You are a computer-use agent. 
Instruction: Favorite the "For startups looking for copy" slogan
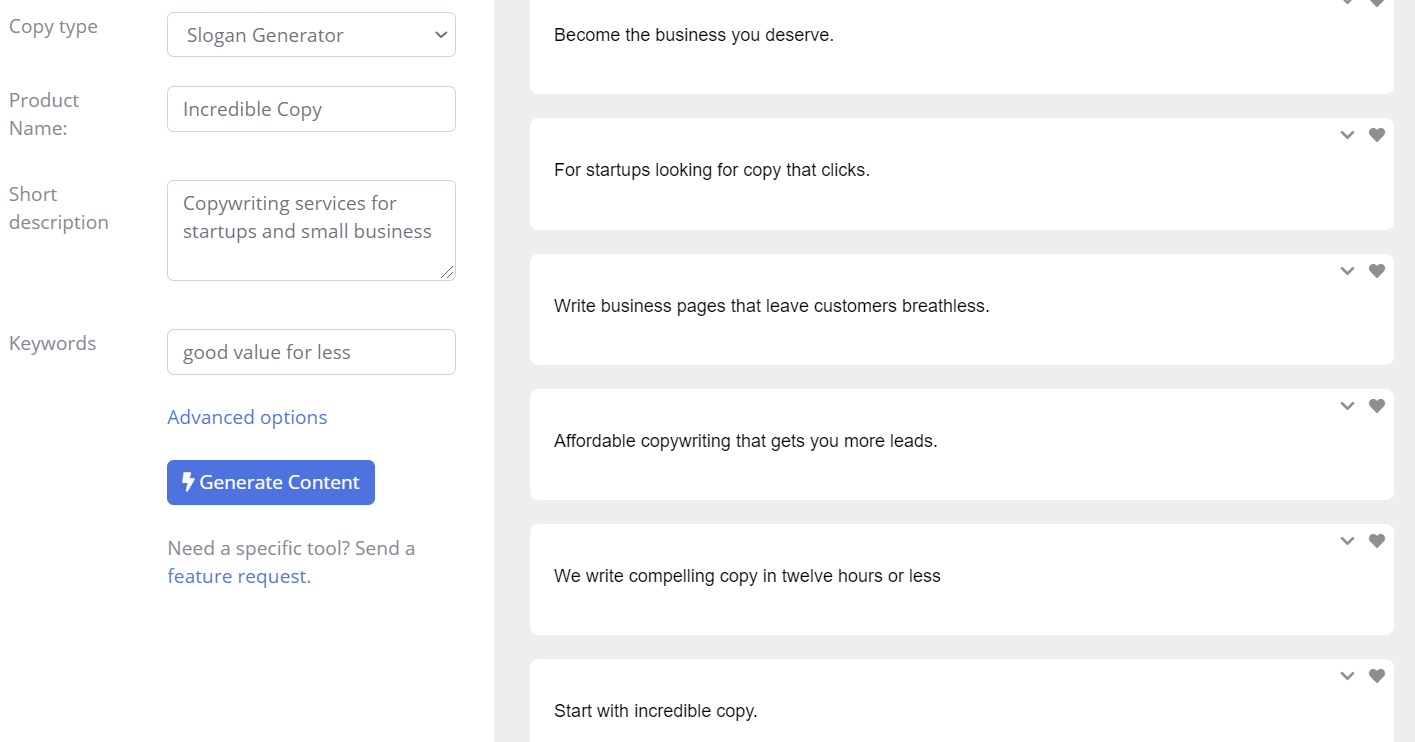point(1377,134)
